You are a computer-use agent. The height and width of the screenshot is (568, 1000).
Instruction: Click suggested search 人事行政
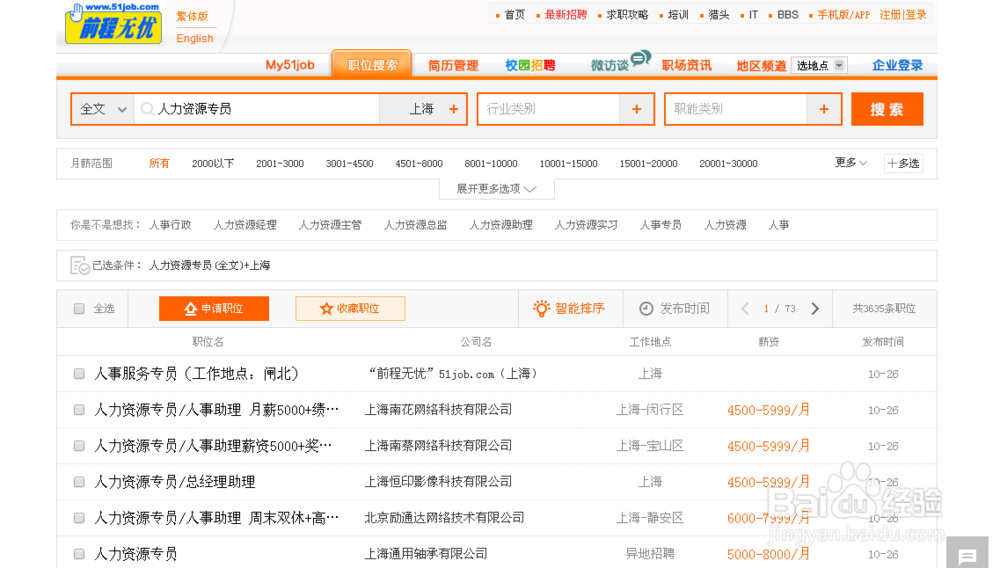coord(170,225)
